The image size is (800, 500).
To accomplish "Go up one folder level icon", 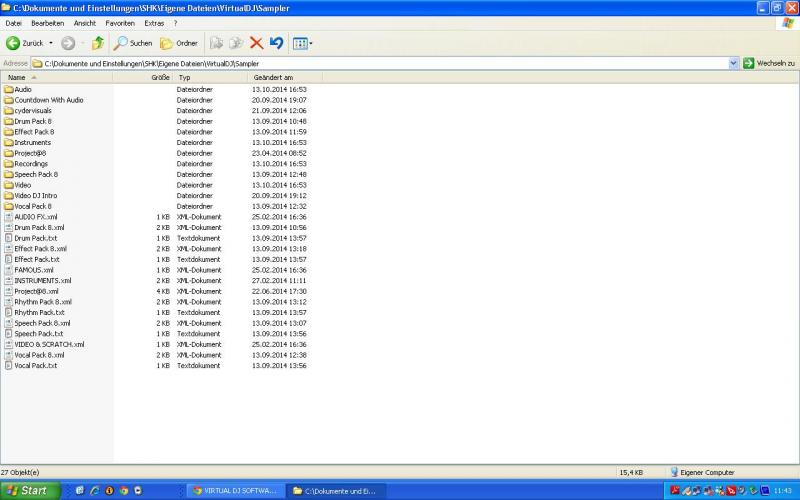I will pos(98,43).
